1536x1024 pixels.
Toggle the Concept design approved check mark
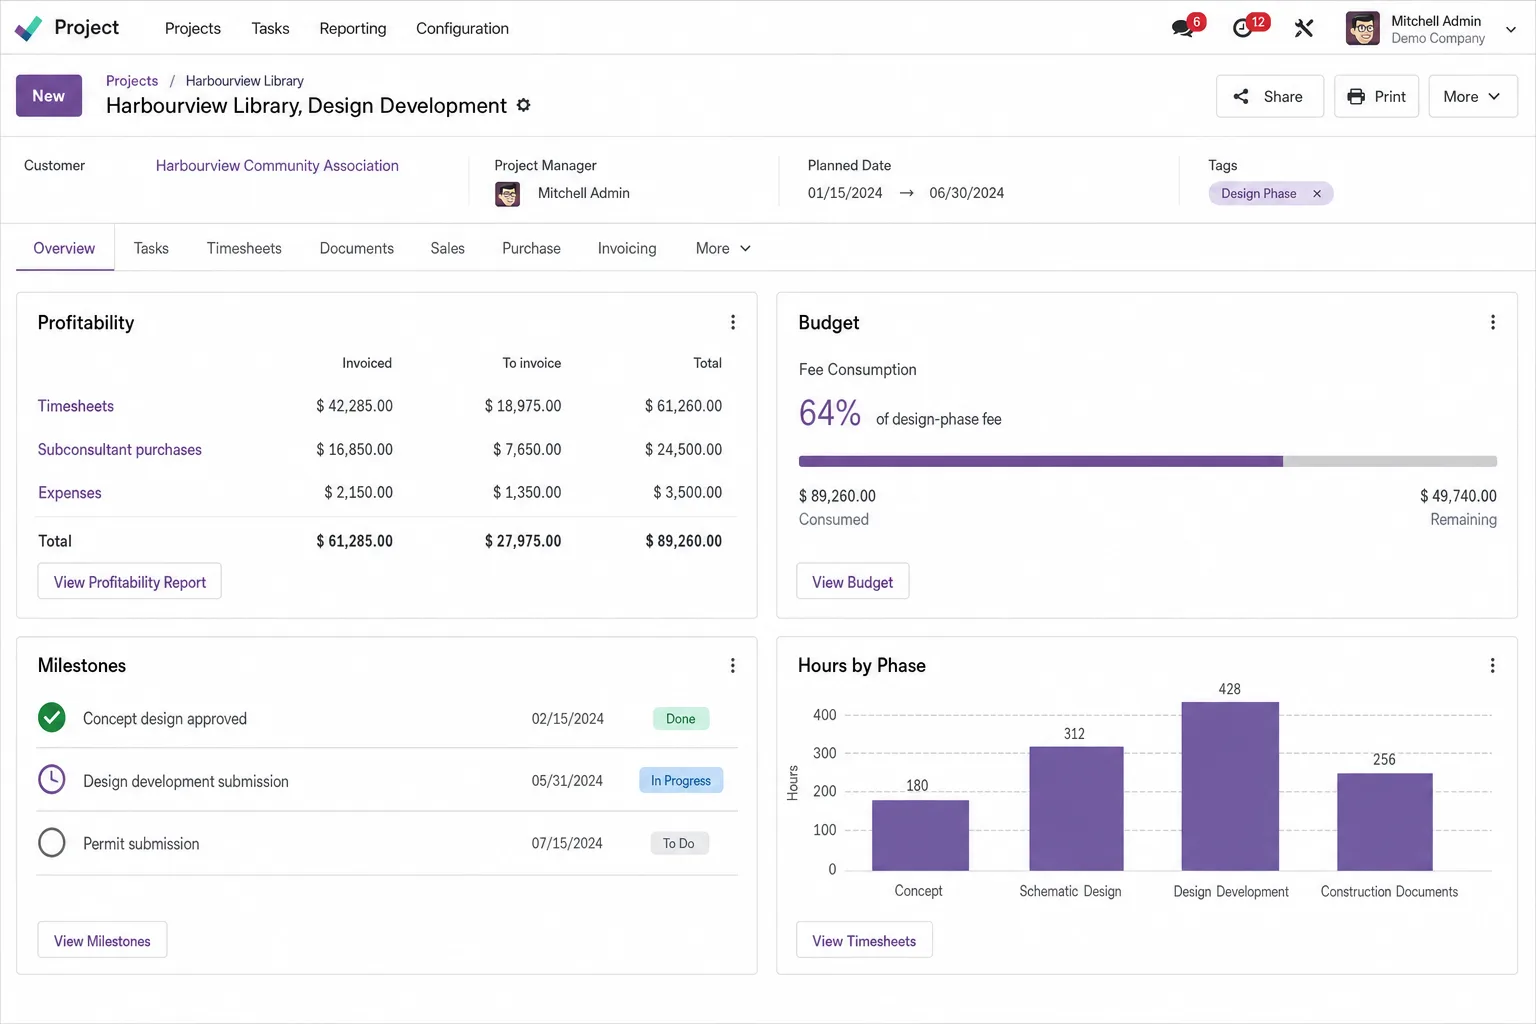click(52, 717)
